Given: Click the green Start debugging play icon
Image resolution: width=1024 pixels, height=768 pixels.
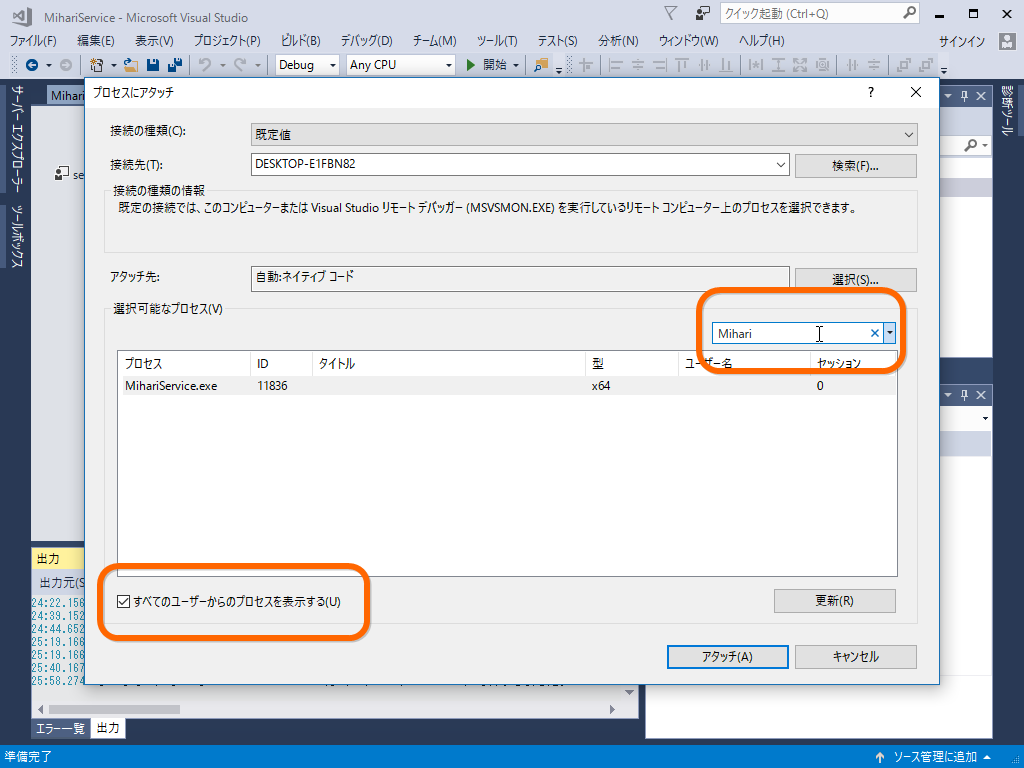Looking at the screenshot, I should click(x=471, y=65).
